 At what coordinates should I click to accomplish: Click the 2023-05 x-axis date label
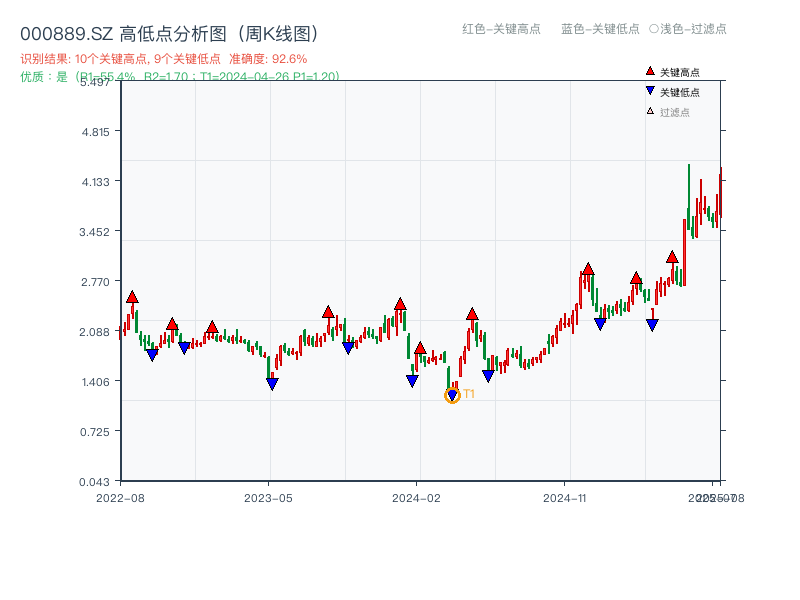(268, 498)
